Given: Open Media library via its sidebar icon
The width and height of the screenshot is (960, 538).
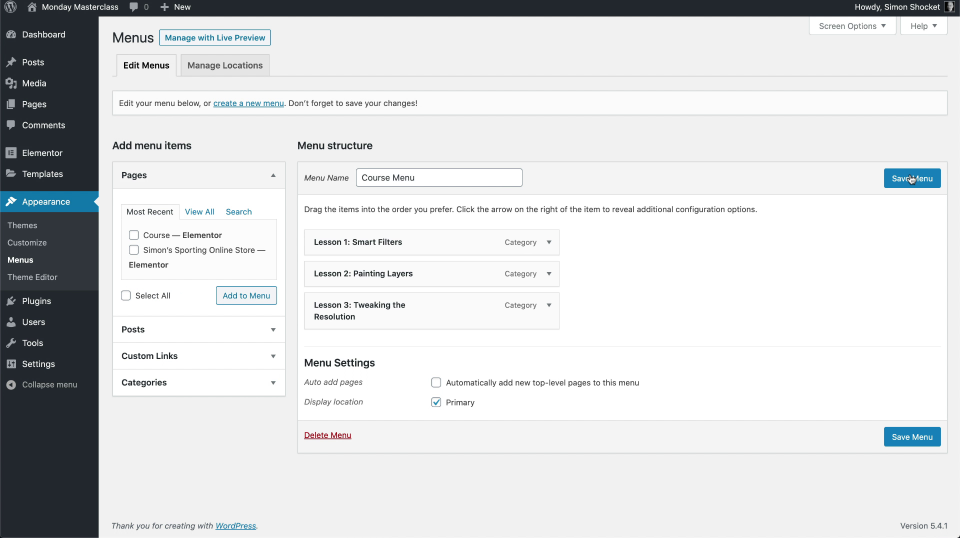Looking at the screenshot, I should (x=11, y=84).
